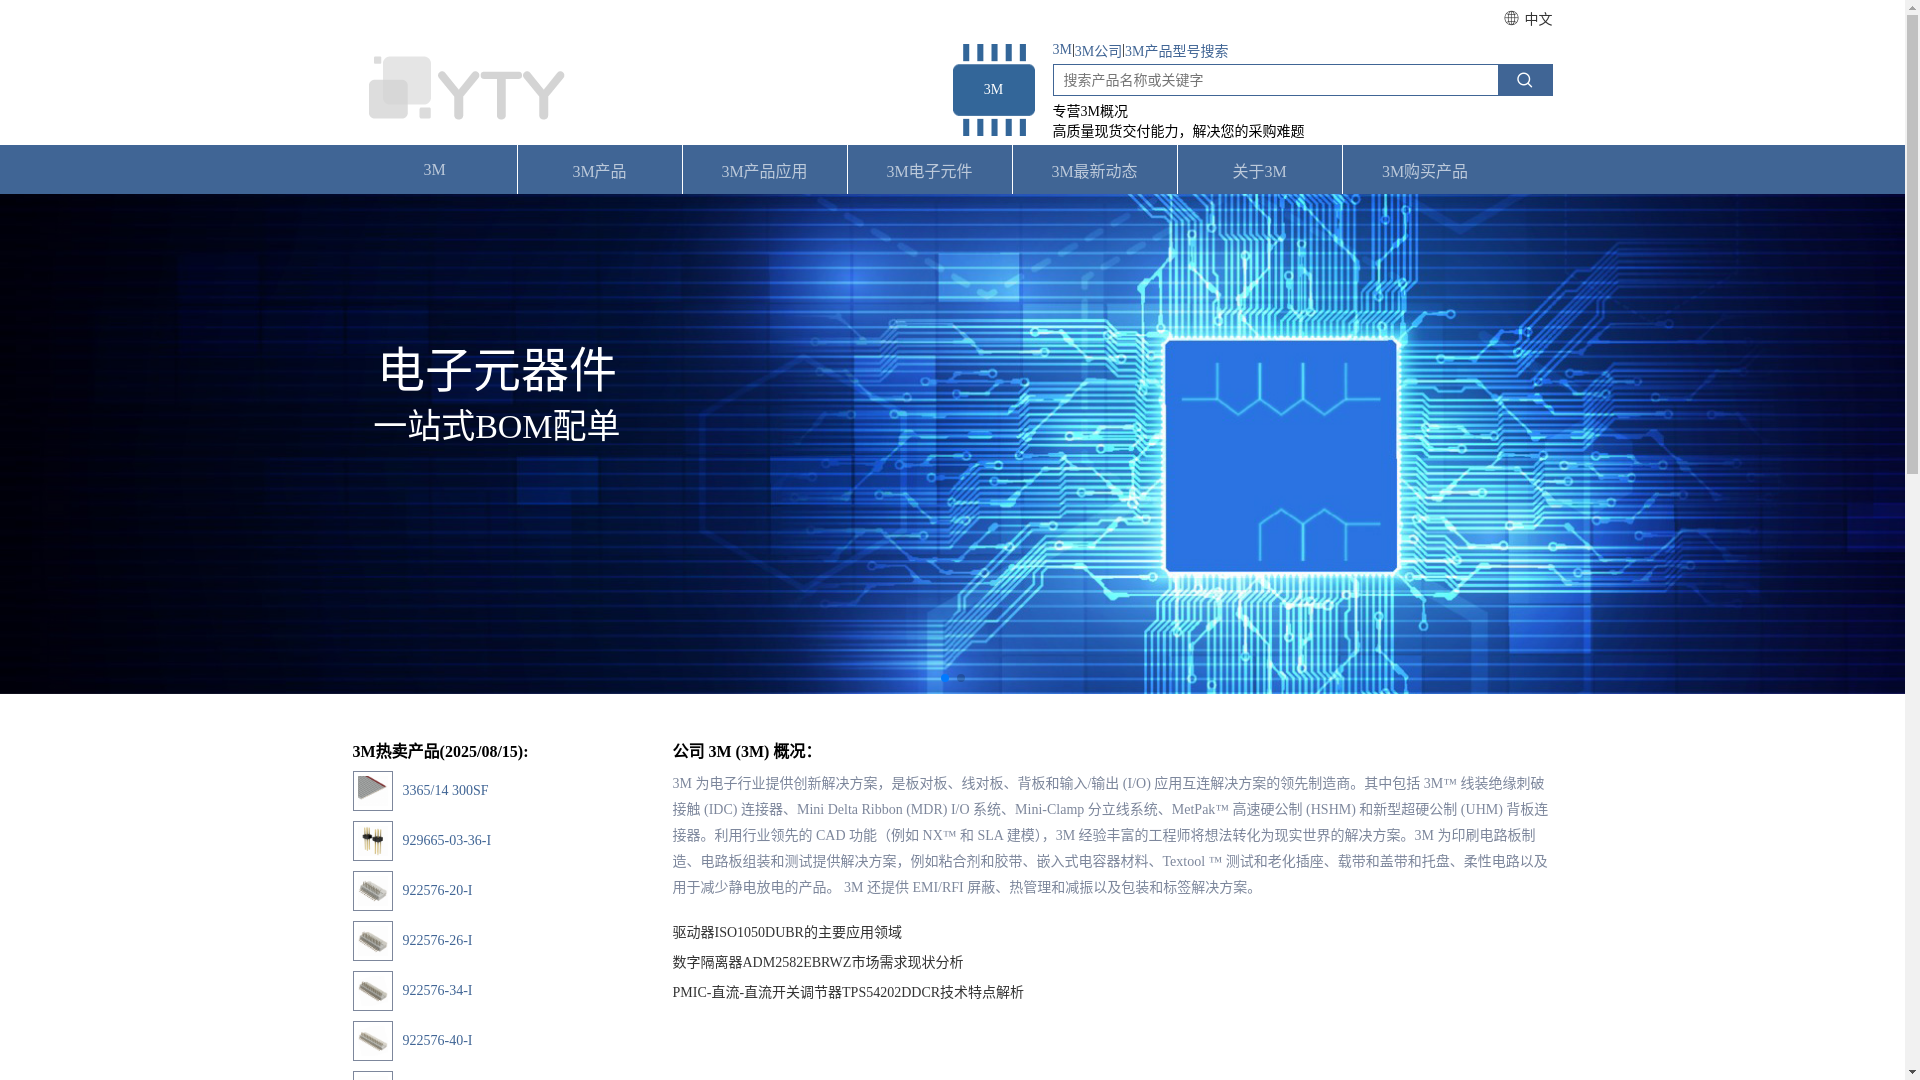Open the 3M购买产品 menu tab
The image size is (1920, 1080).
click(1424, 170)
